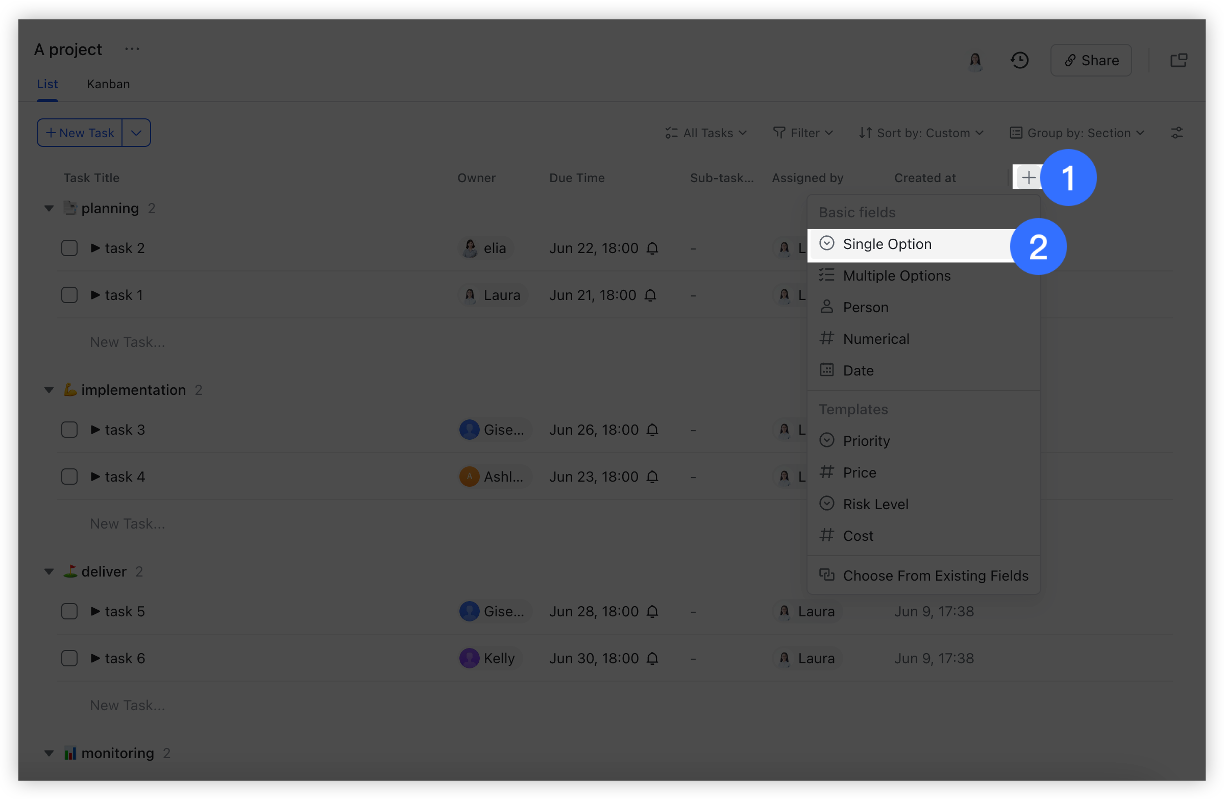Check the checkbox for task 2
The width and height of the screenshot is (1224, 800).
tap(69, 247)
